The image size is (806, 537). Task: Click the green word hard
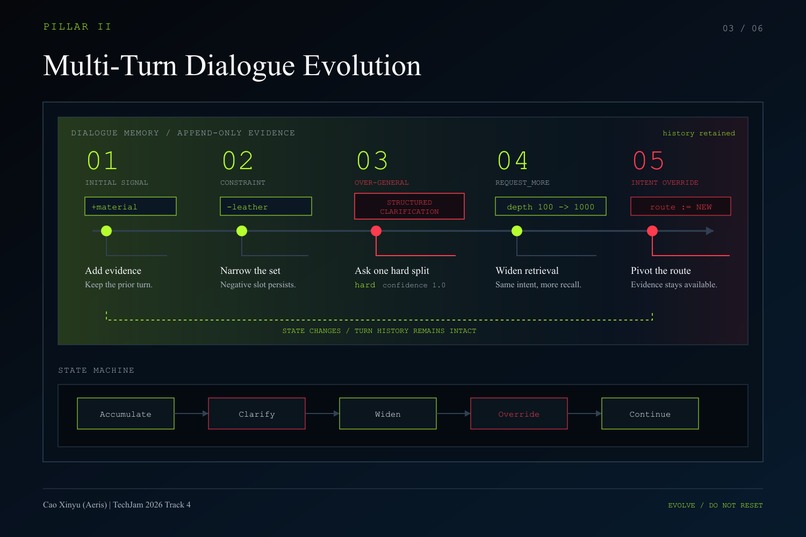tap(365, 285)
